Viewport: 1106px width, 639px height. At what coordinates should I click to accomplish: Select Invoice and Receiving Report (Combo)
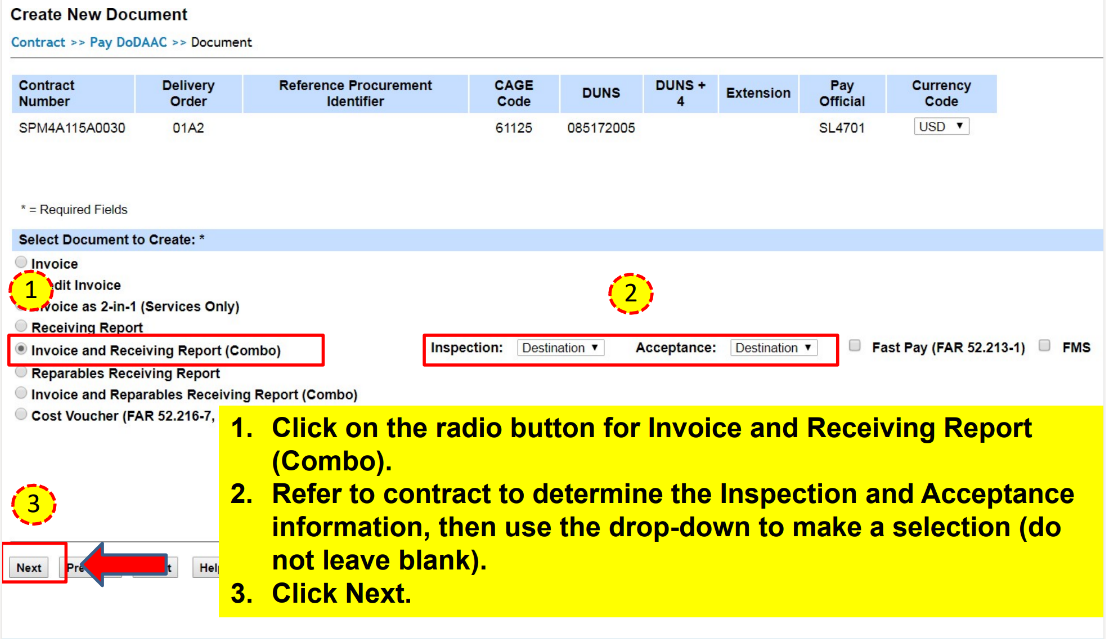point(21,350)
